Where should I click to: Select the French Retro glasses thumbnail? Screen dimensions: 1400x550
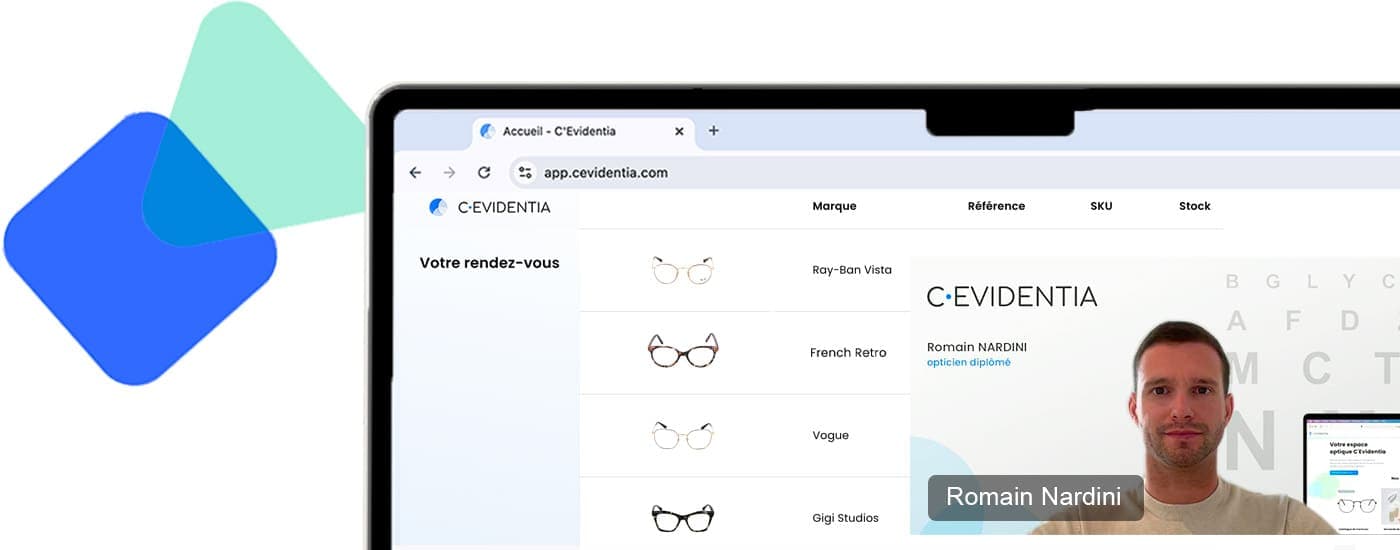pyautogui.click(x=683, y=351)
